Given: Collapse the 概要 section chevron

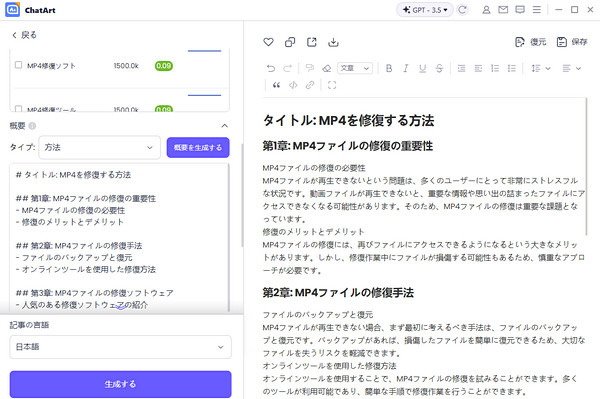Looking at the screenshot, I should [225, 125].
